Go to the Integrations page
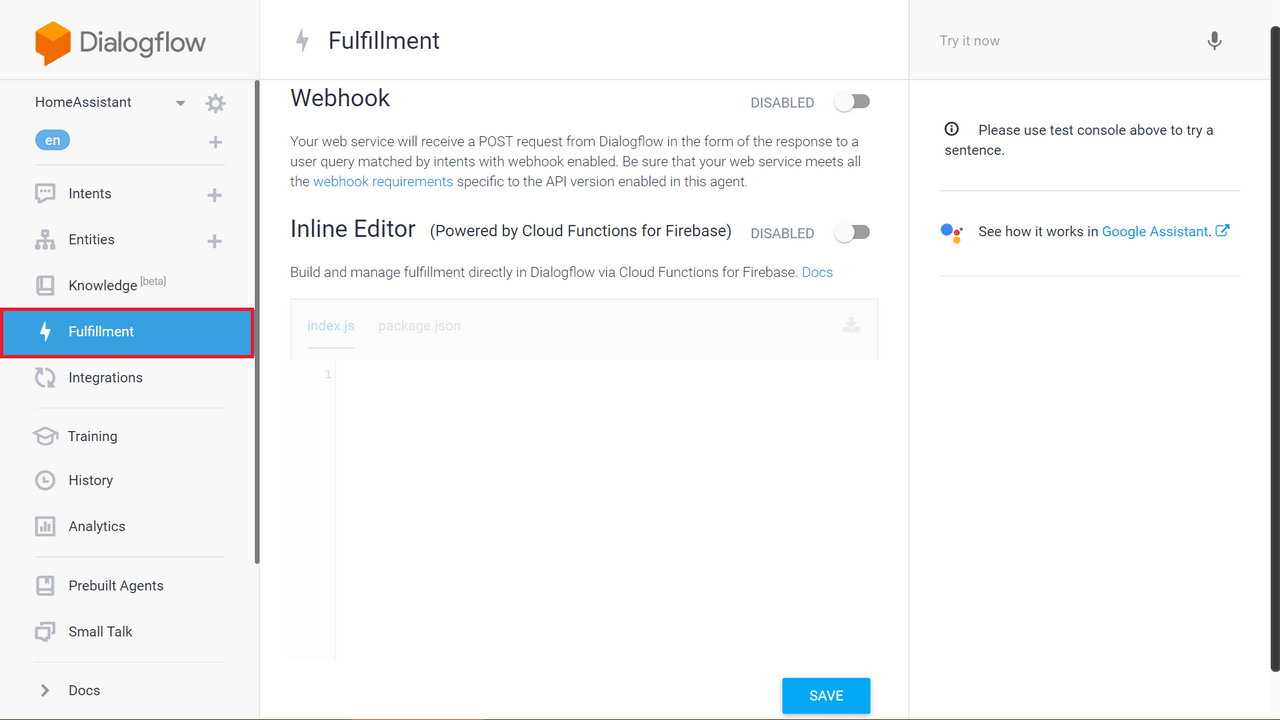The width and height of the screenshot is (1280, 720). click(105, 378)
